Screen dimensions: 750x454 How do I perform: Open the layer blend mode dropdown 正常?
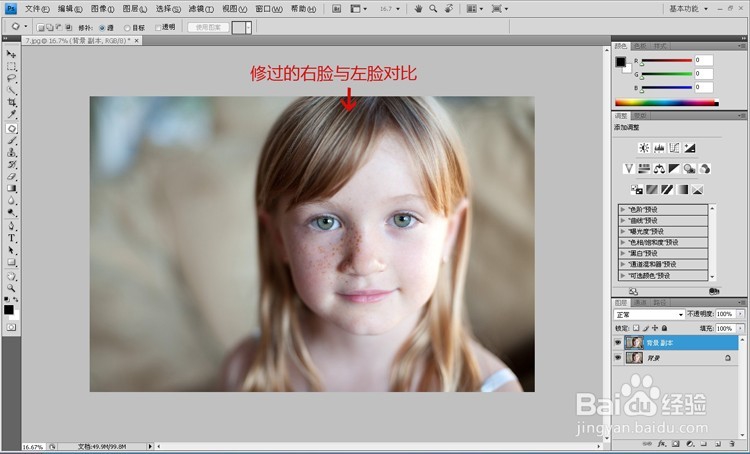click(x=650, y=314)
